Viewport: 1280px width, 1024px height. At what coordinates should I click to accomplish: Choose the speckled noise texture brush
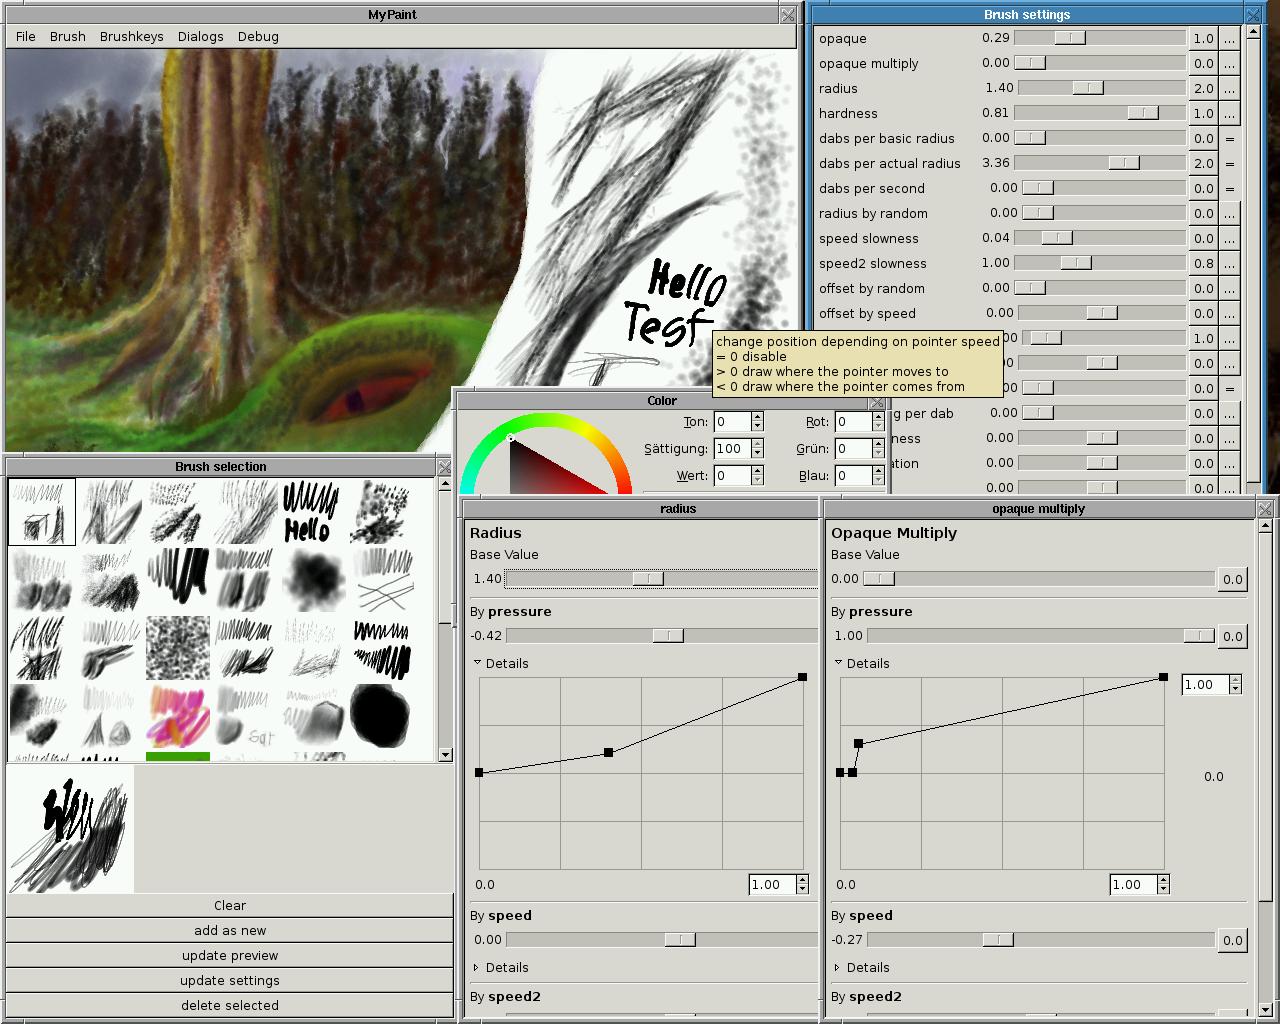(178, 647)
